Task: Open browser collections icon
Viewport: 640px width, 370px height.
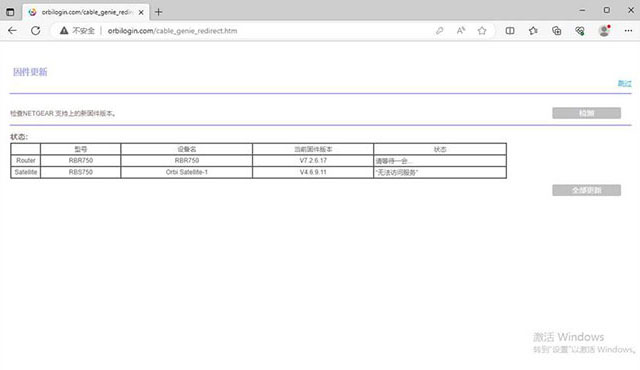Action: [556, 31]
